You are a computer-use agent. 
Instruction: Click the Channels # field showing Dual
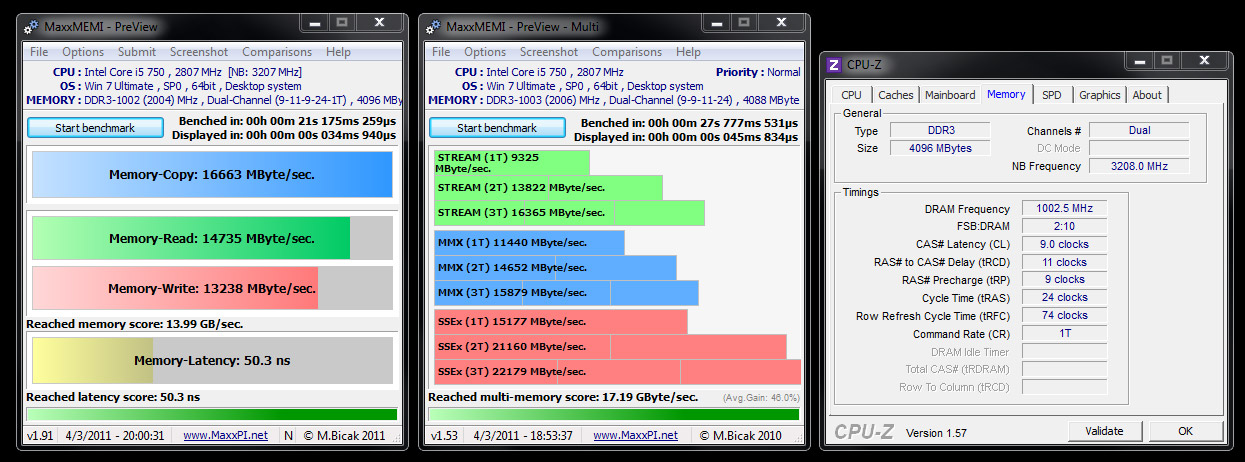tap(1139, 130)
